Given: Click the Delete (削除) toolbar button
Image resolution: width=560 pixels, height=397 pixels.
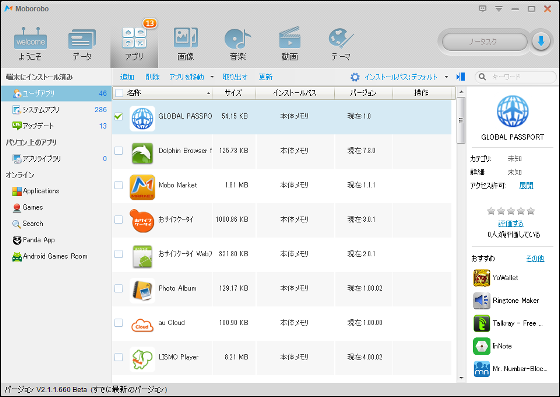Looking at the screenshot, I should pos(152,77).
